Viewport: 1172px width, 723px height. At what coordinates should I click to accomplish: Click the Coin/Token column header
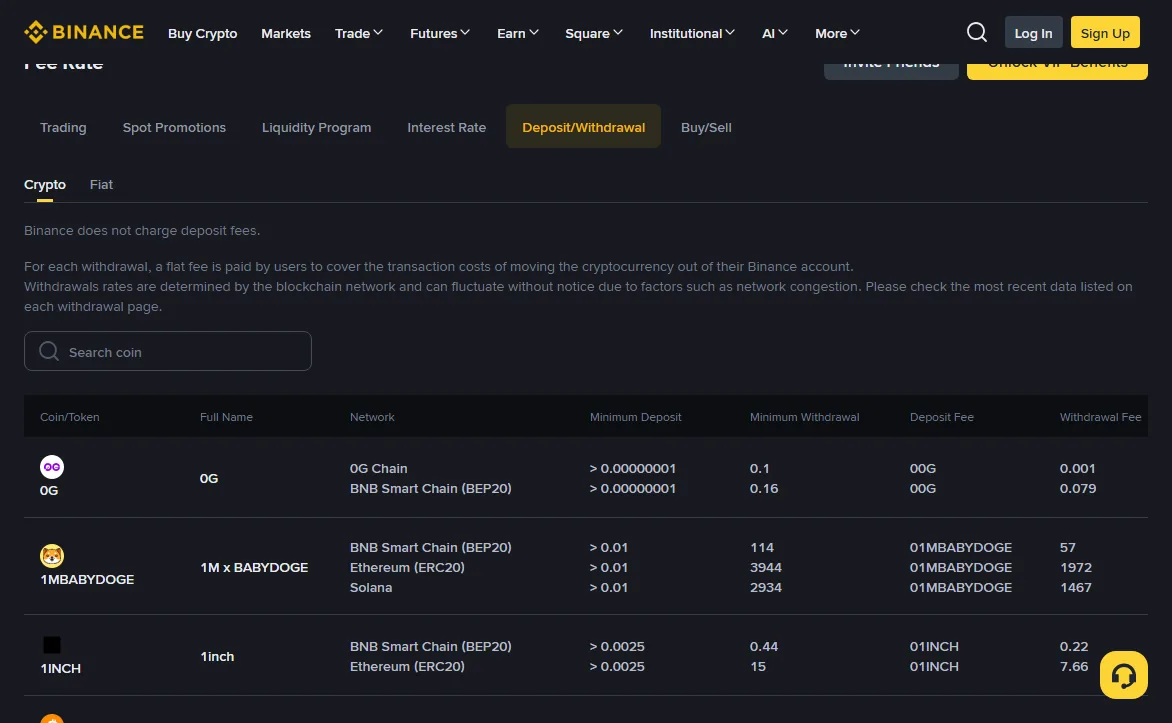tap(70, 416)
